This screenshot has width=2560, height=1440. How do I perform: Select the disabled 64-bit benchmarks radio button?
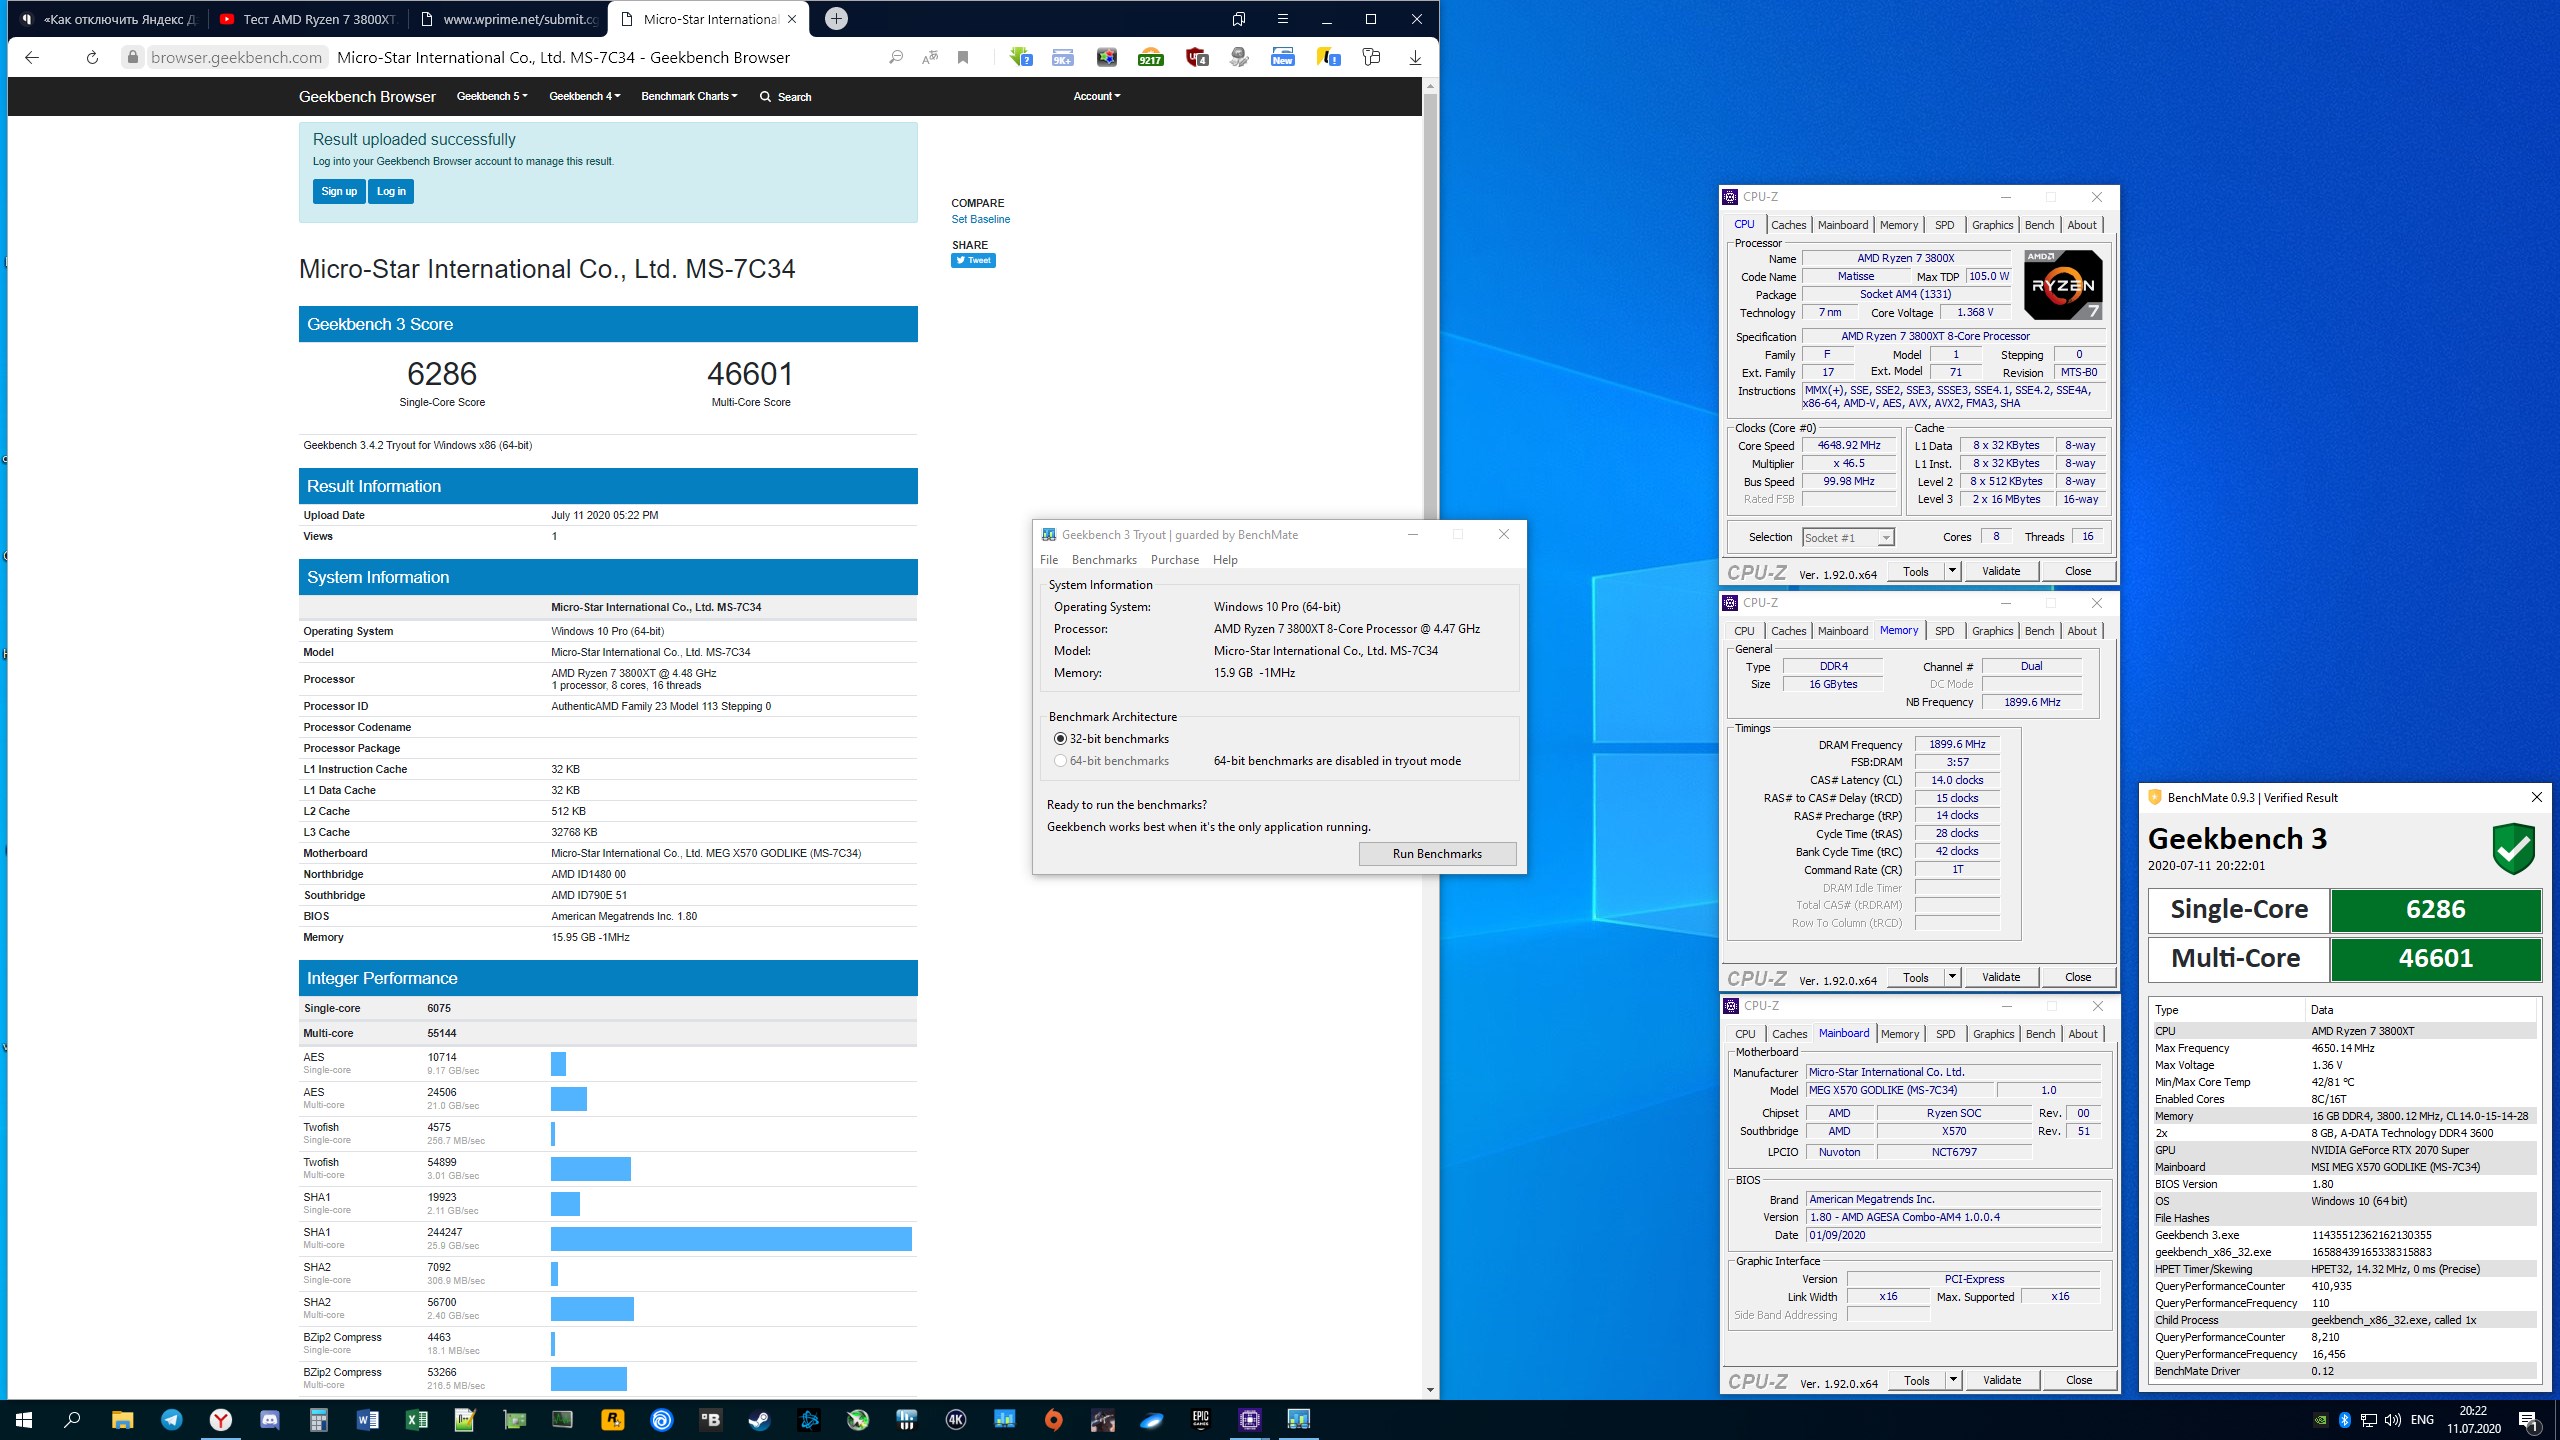click(x=1060, y=761)
